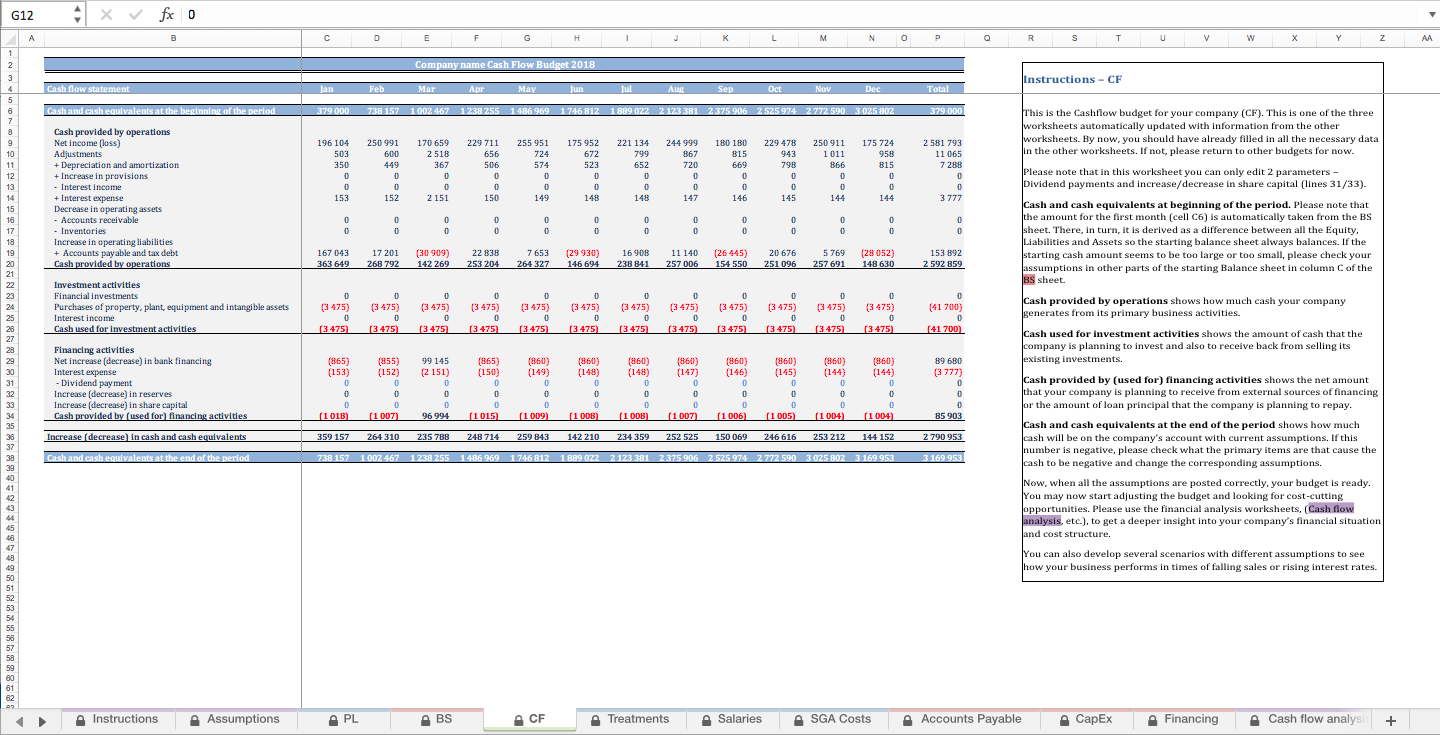Click the 'Company name Cash Flow Budget 2018' title
This screenshot has height=735, width=1440.
pyautogui.click(x=505, y=64)
